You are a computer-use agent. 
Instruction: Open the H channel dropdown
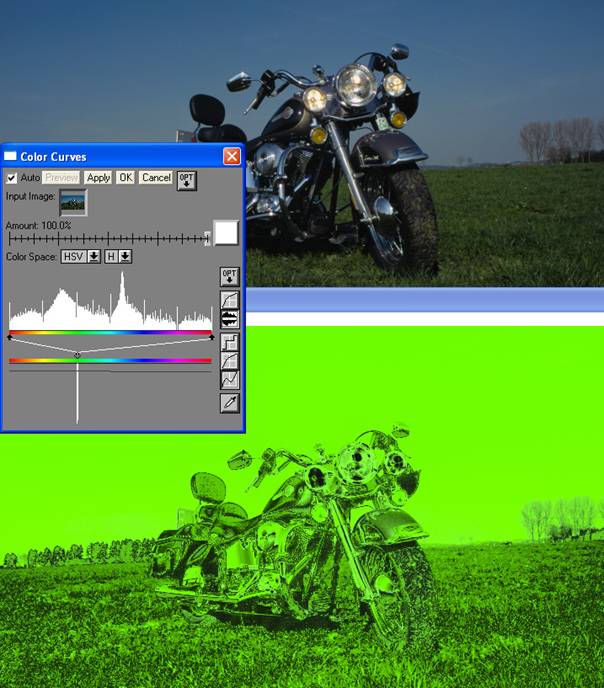(118, 257)
